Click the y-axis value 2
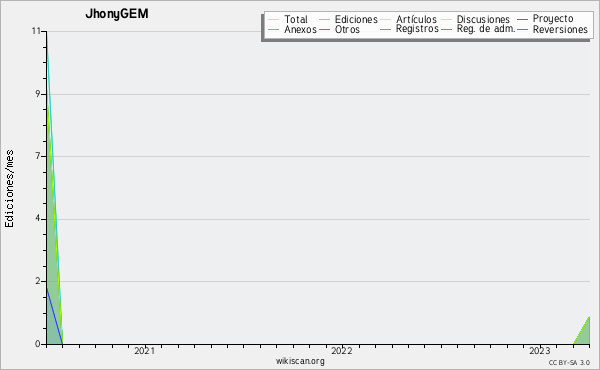The height and width of the screenshot is (370, 600). click(x=38, y=281)
